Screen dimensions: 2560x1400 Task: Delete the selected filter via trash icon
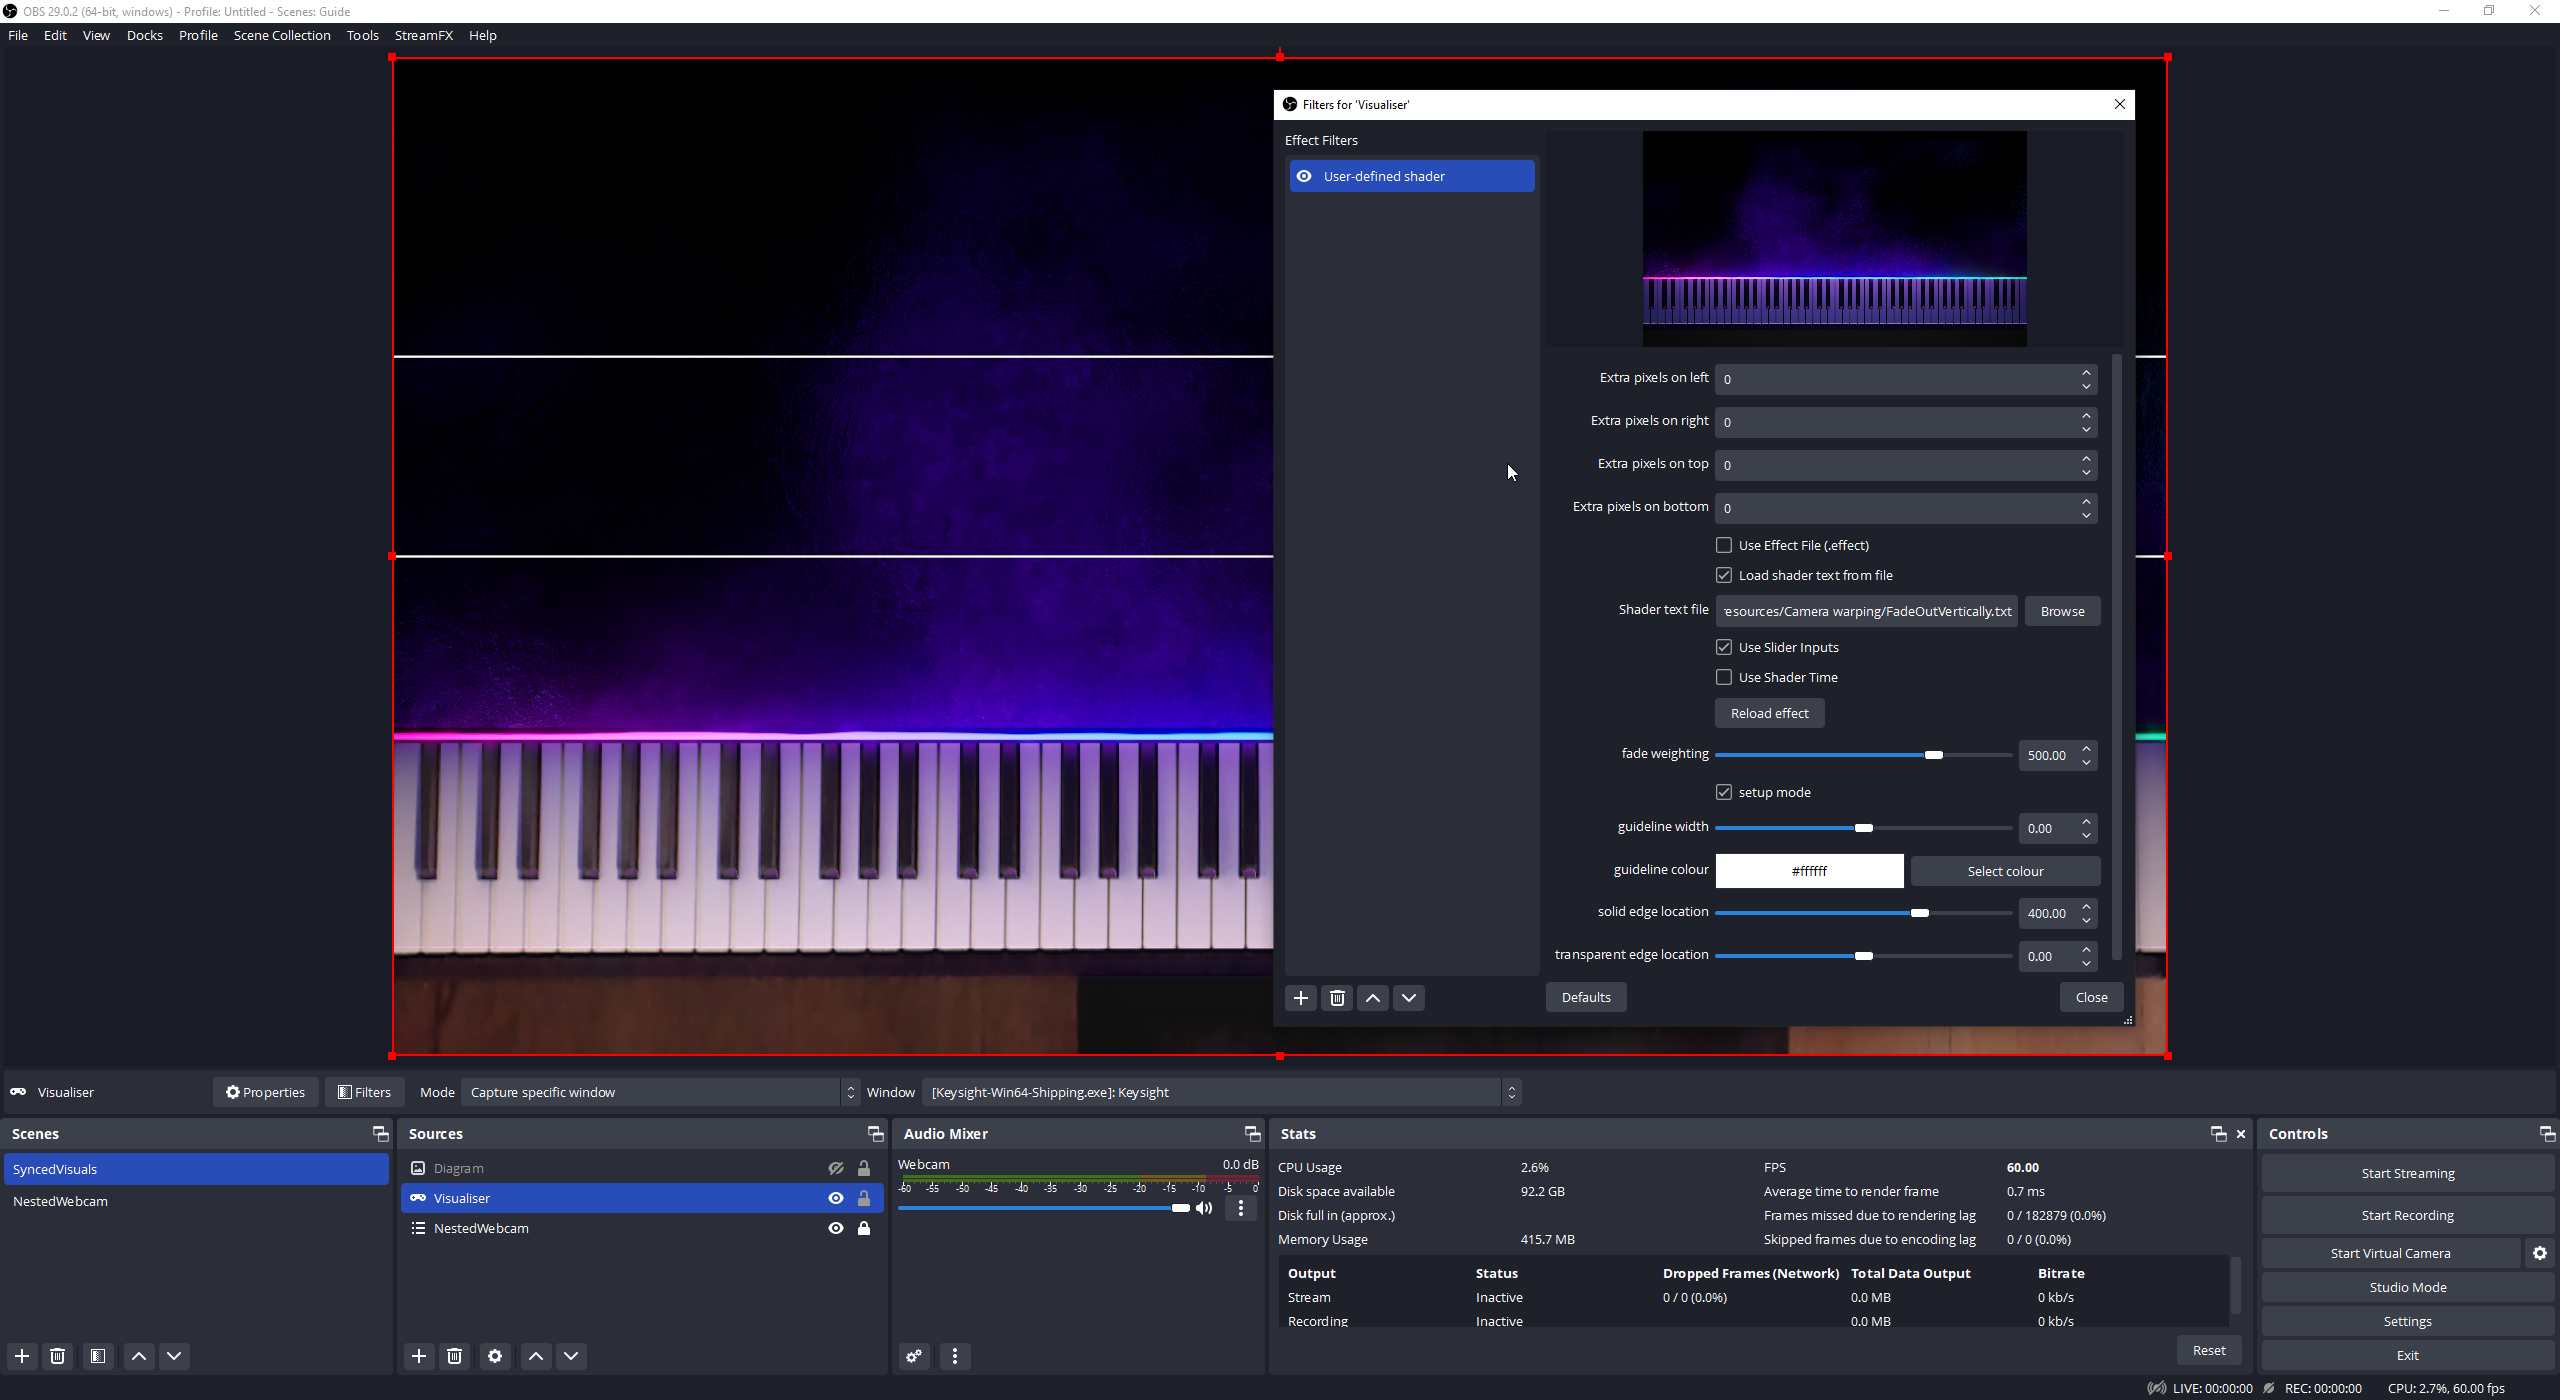pos(1337,998)
